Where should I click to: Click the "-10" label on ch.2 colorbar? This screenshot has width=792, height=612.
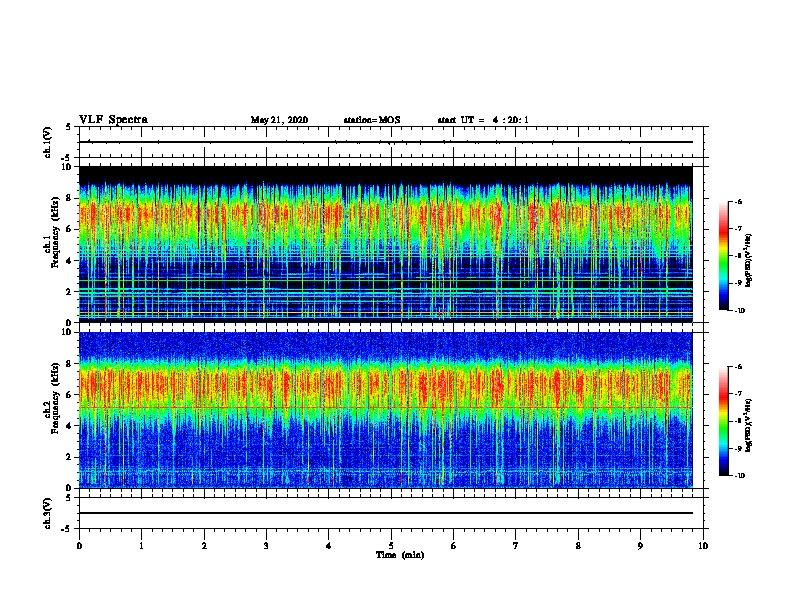[739, 476]
